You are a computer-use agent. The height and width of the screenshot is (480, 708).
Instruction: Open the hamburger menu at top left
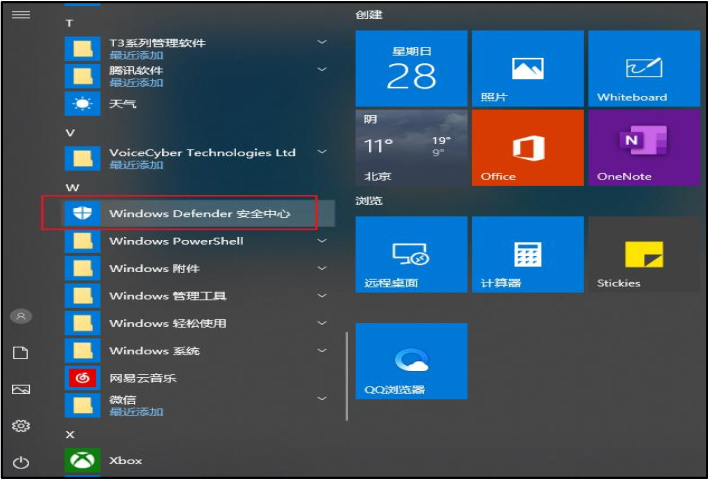pyautogui.click(x=21, y=15)
